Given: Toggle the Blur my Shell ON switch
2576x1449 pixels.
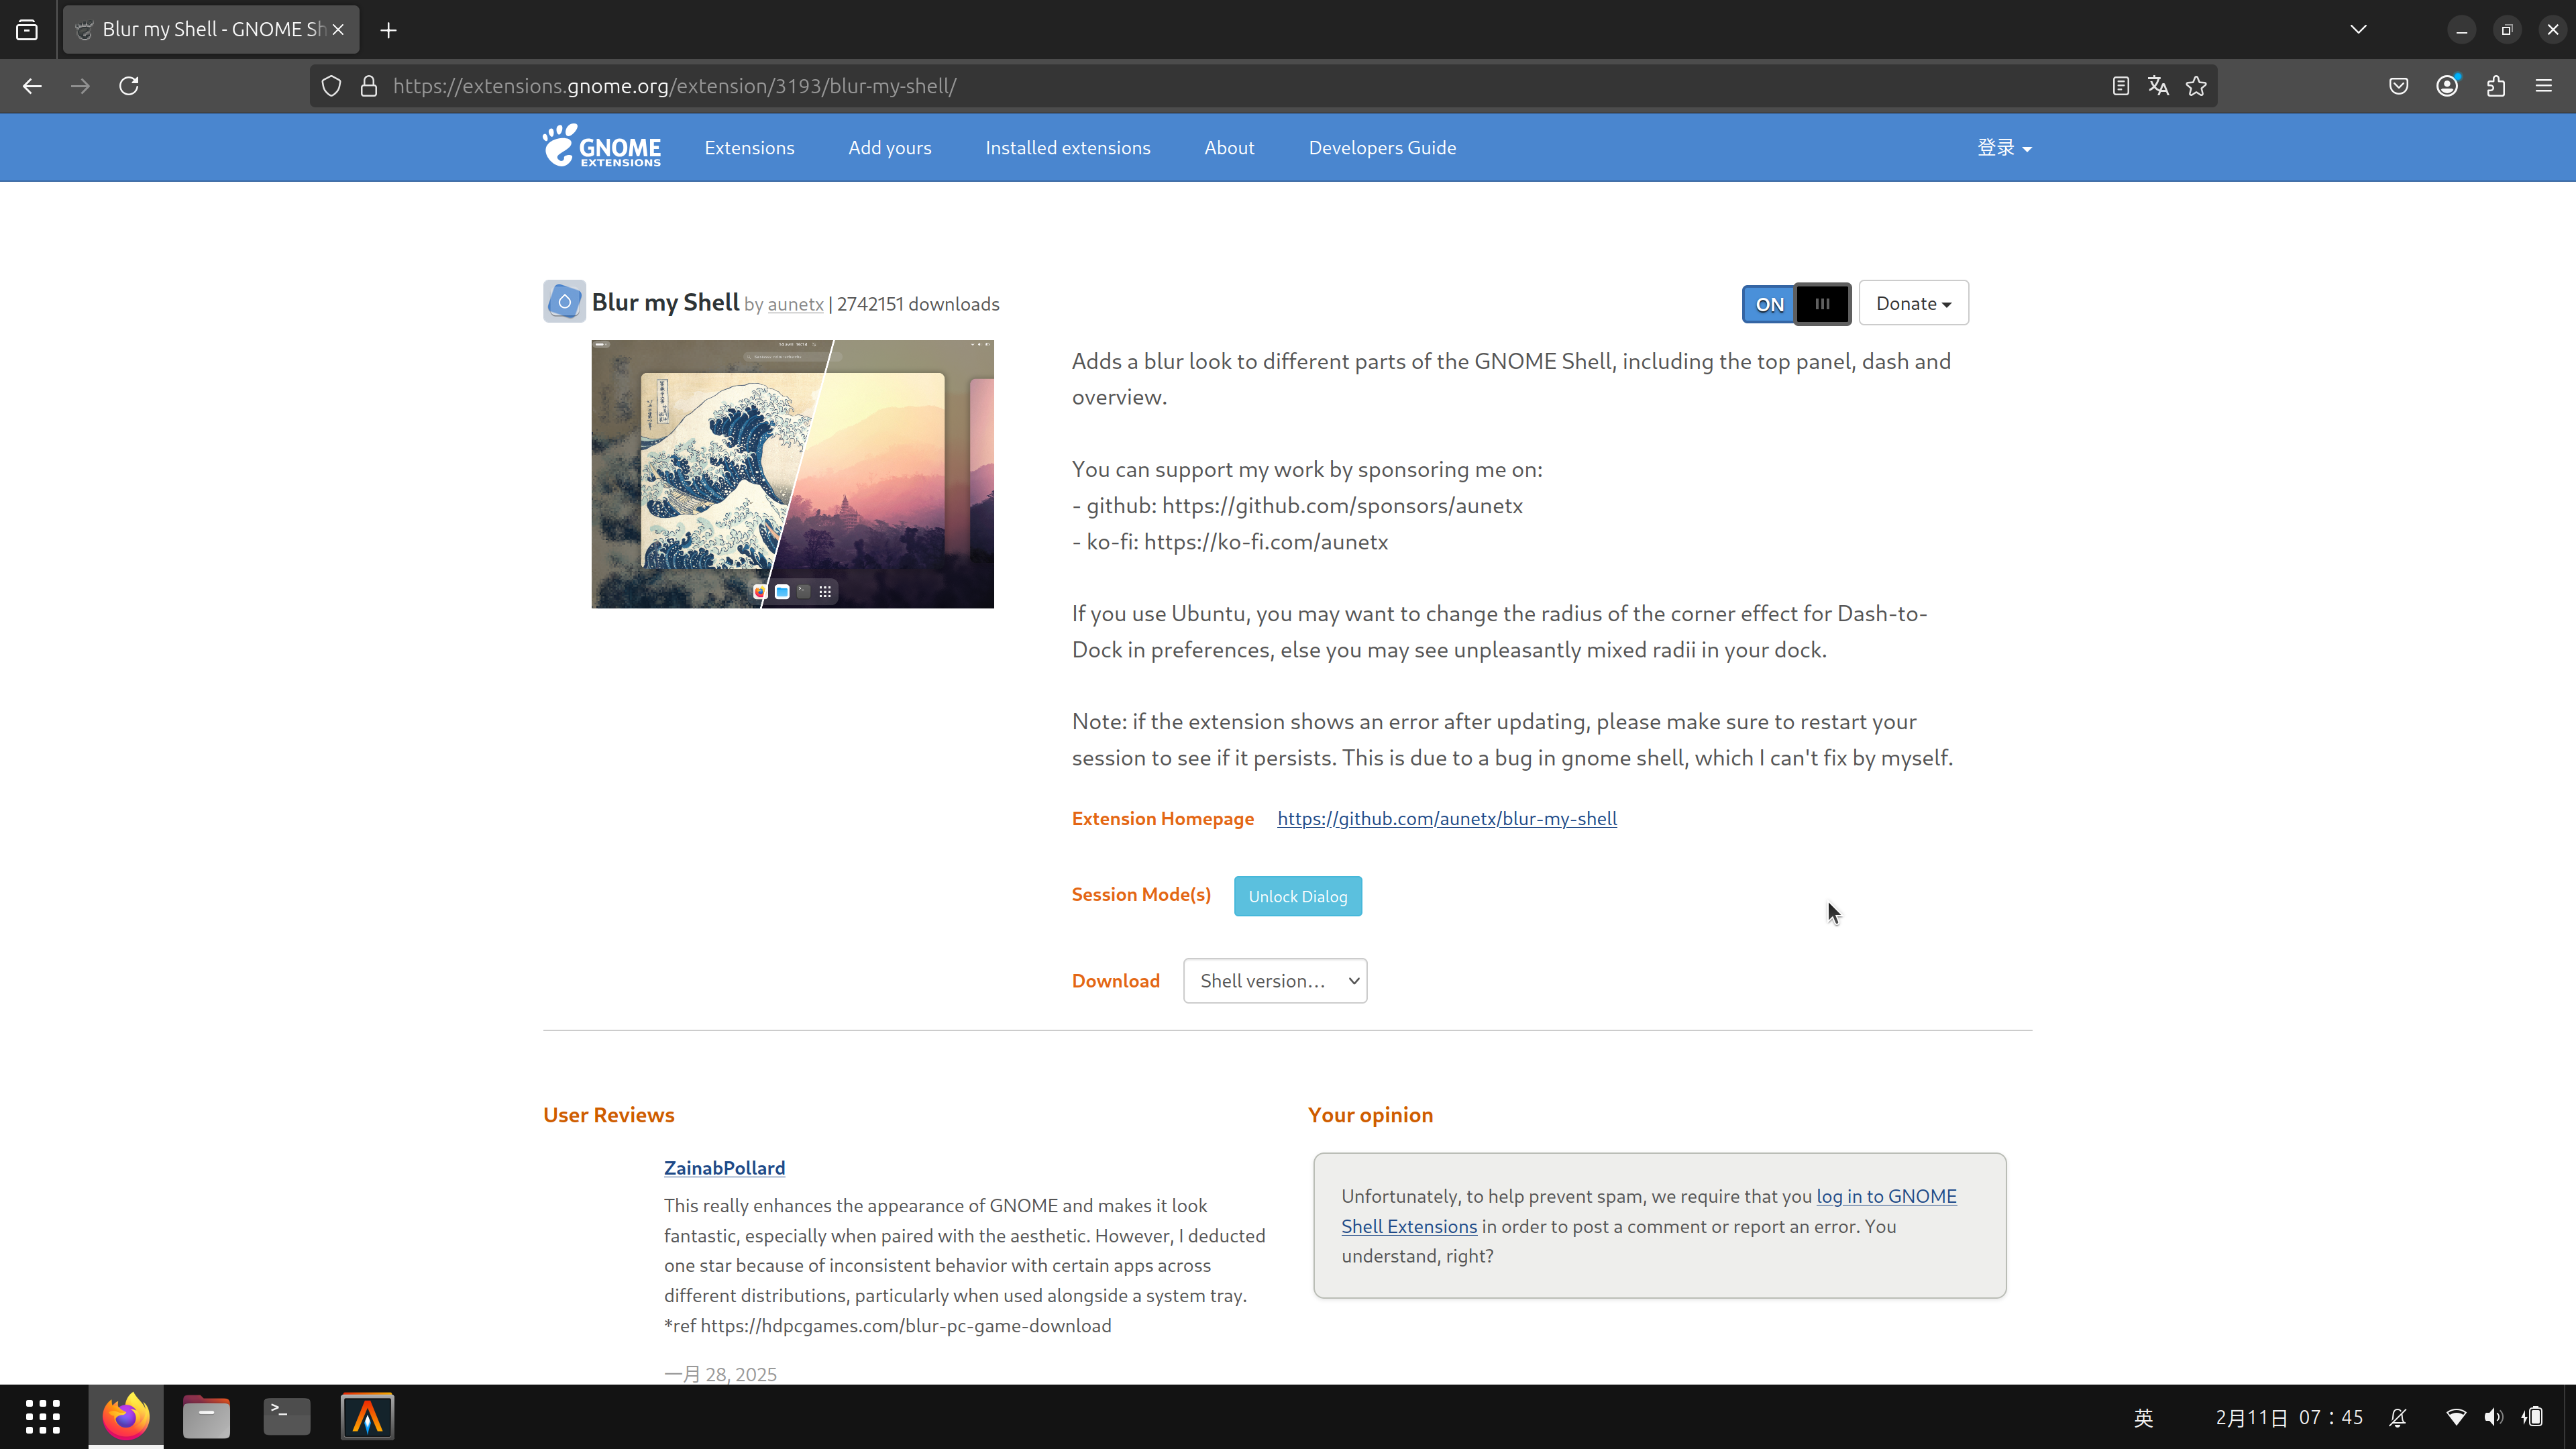Looking at the screenshot, I should pos(1796,304).
